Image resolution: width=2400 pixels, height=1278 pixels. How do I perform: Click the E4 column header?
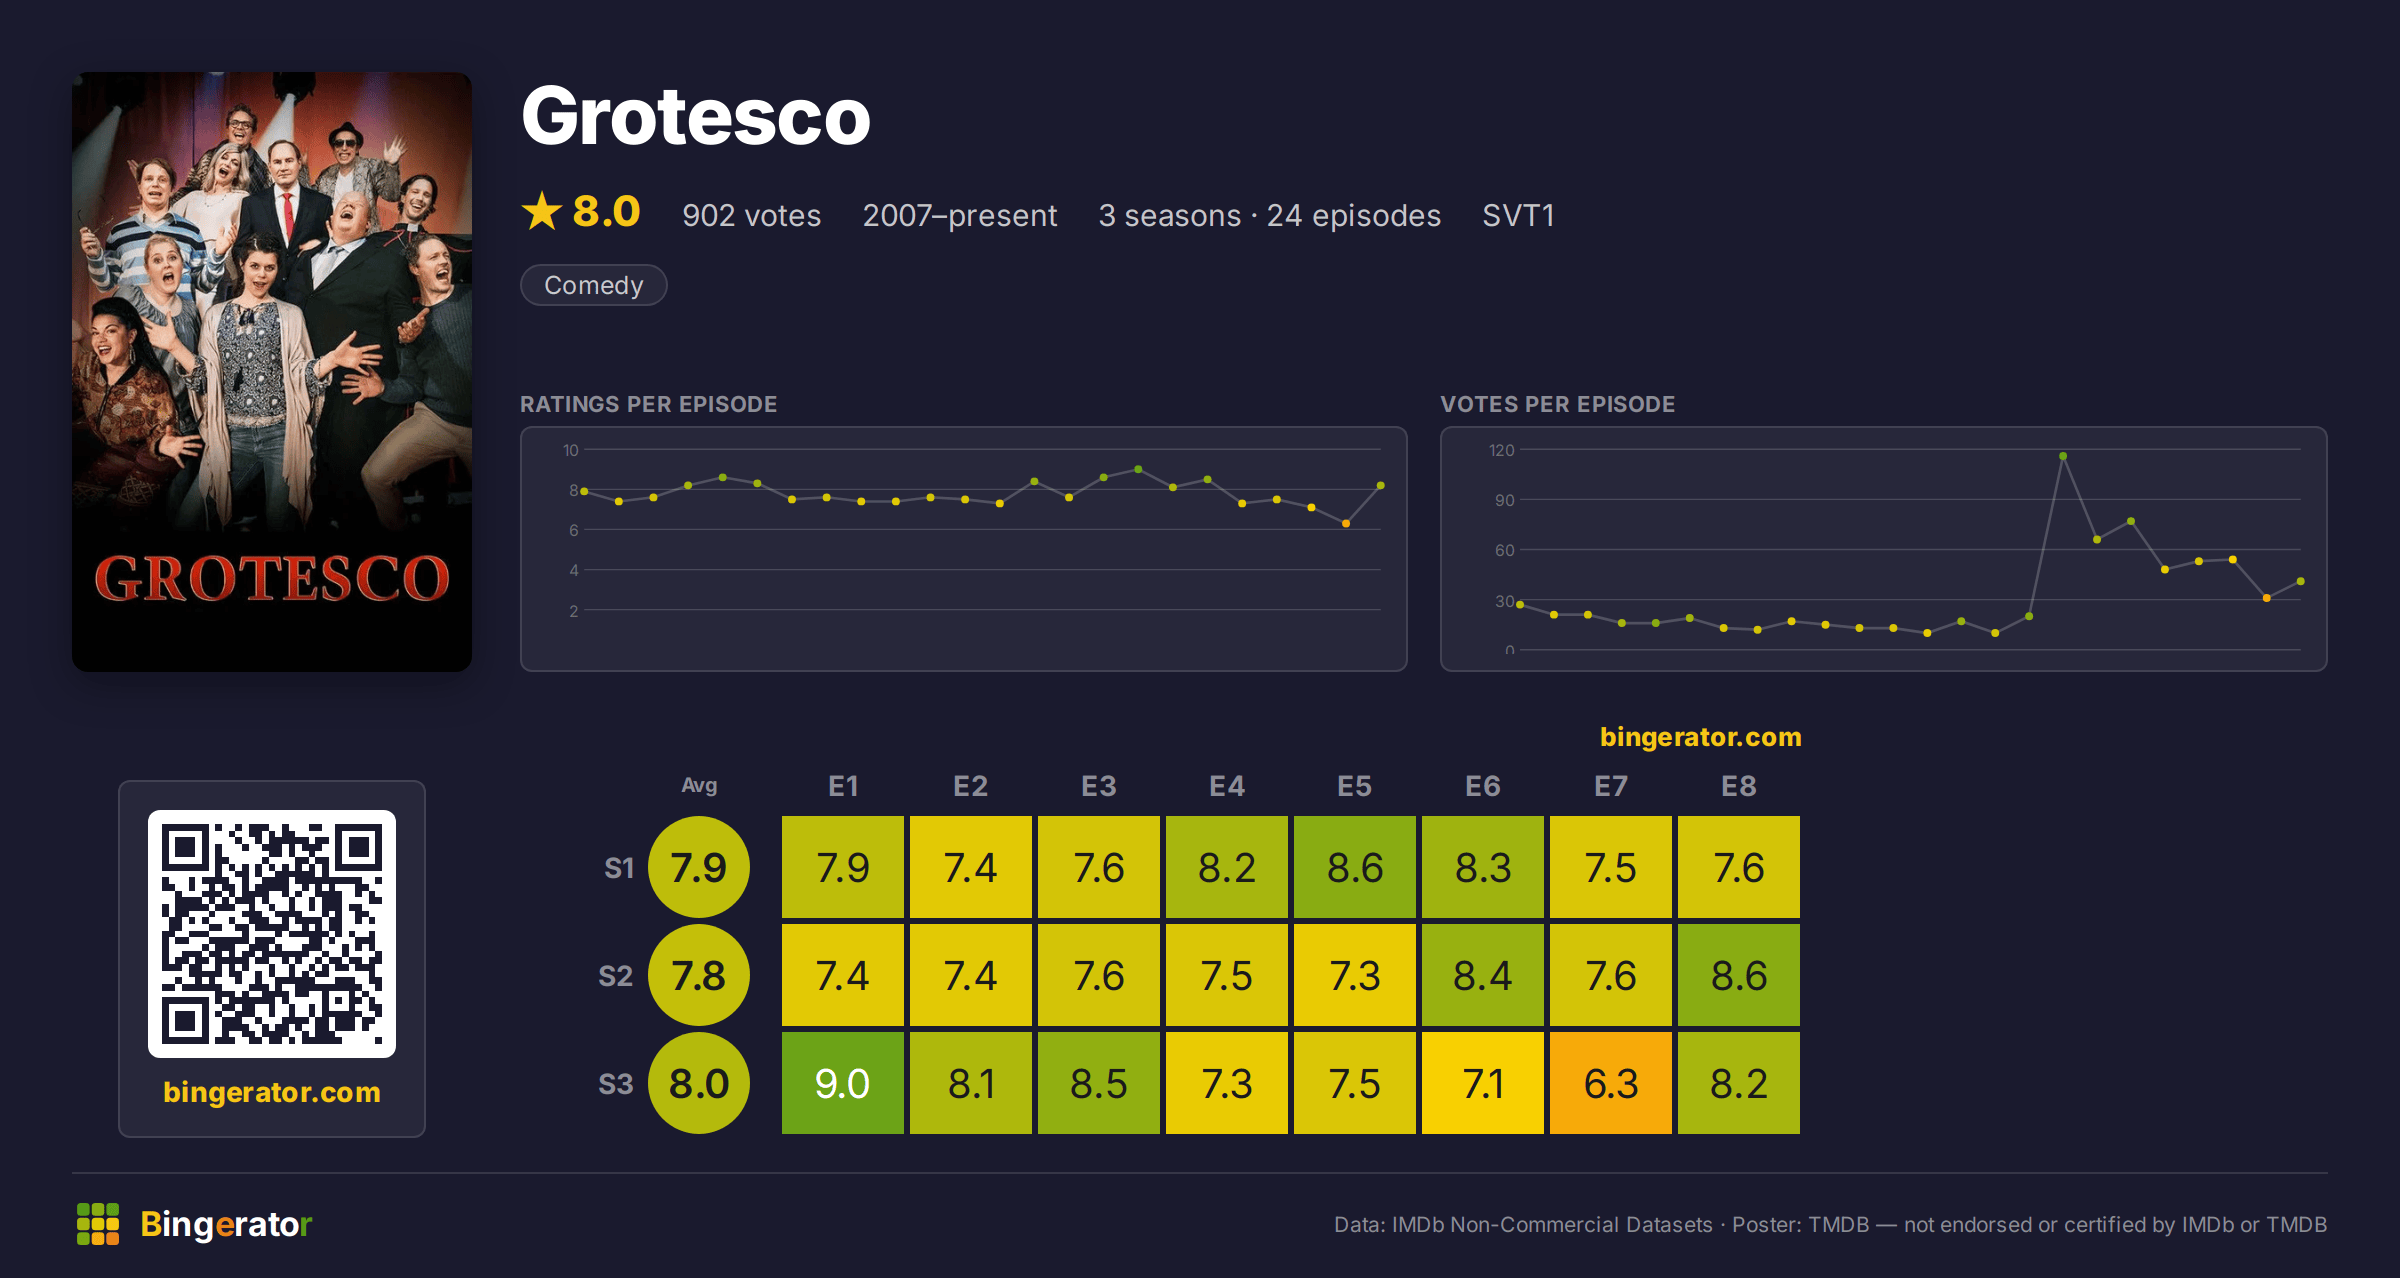(1227, 786)
